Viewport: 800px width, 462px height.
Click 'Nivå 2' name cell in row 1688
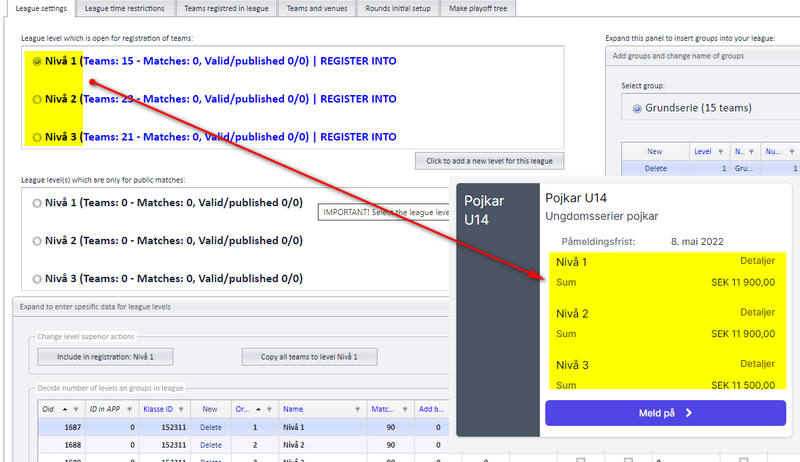pos(322,445)
